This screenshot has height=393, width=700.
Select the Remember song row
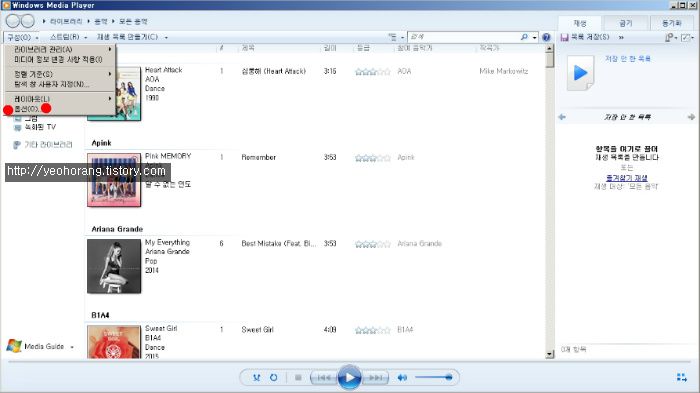tap(379, 157)
